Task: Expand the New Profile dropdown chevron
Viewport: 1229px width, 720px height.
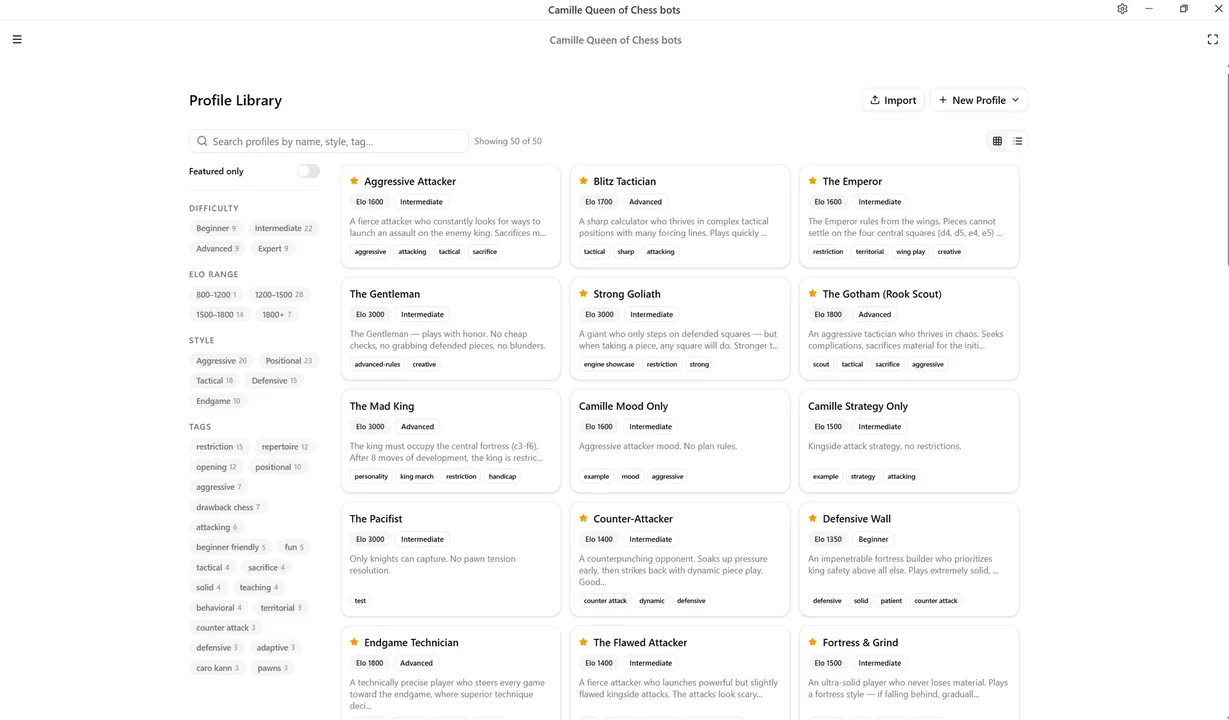Action: point(1015,100)
